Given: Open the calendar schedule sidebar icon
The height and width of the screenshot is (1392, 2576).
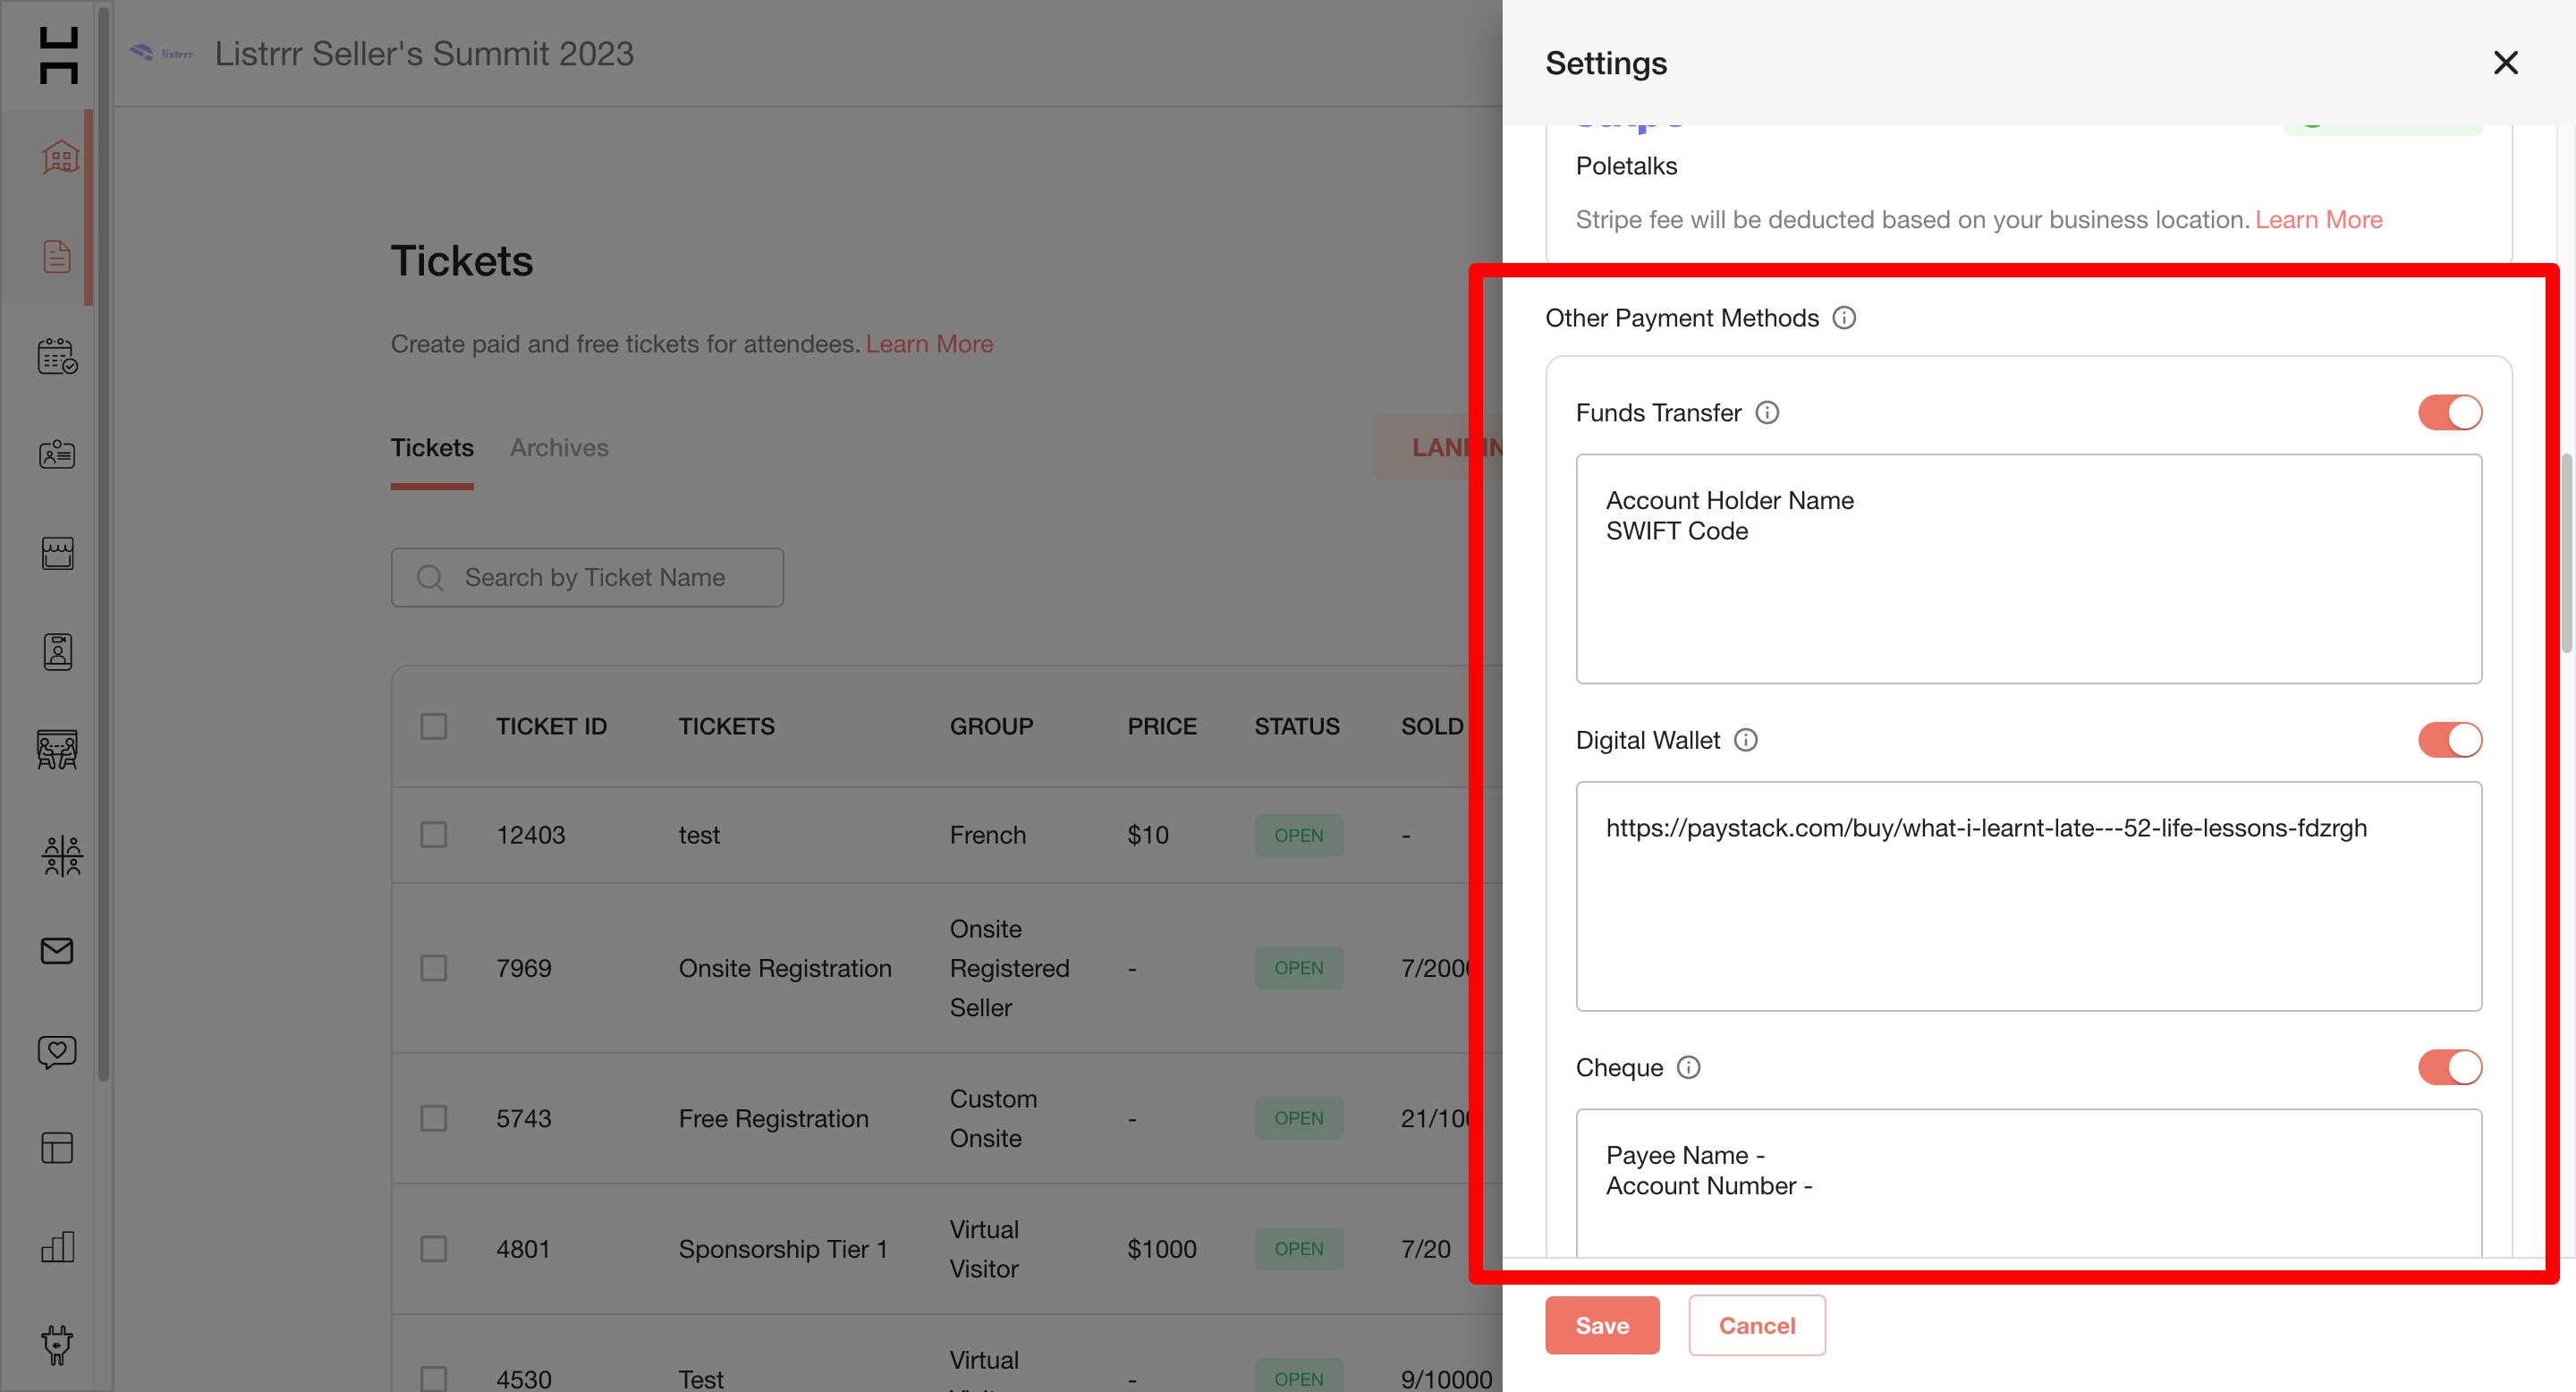Looking at the screenshot, I should pos(57,355).
